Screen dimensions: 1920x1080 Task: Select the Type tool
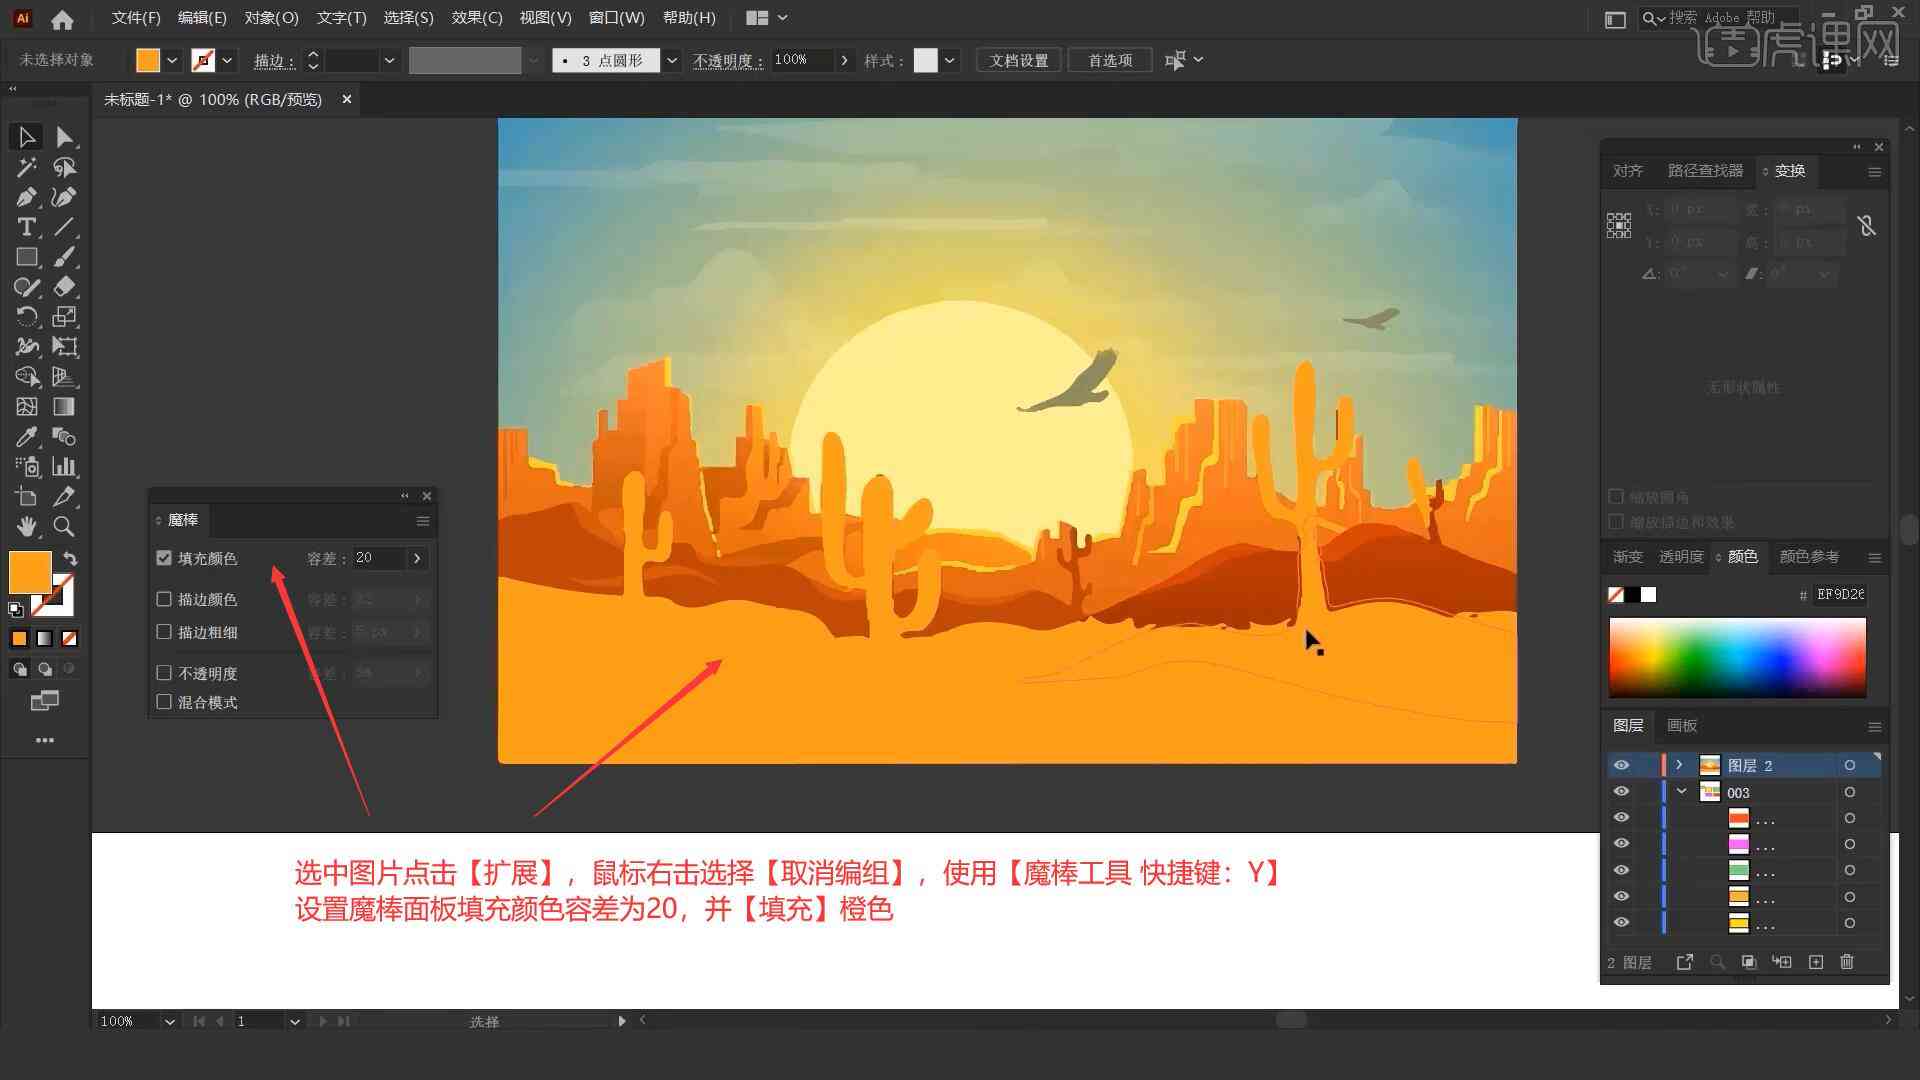pyautogui.click(x=24, y=227)
